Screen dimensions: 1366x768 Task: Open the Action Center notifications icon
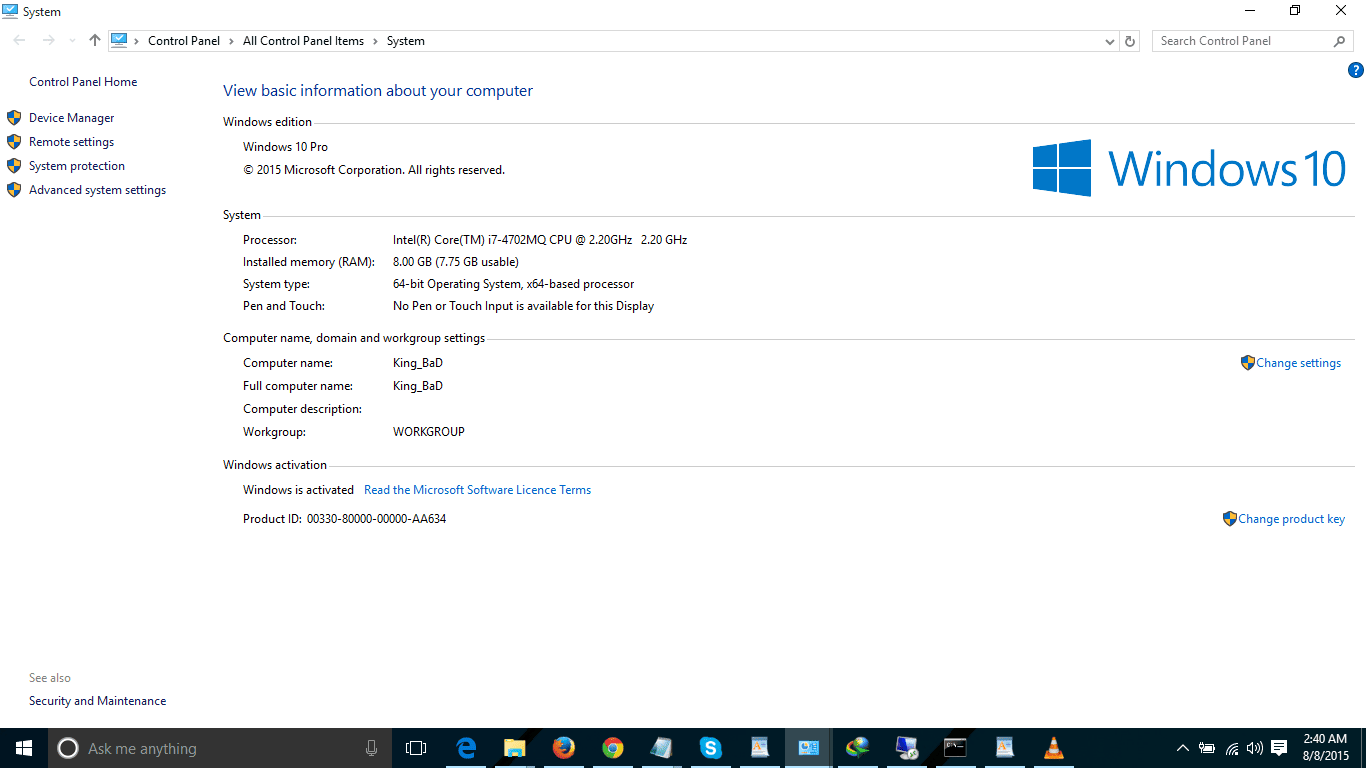tap(1279, 748)
